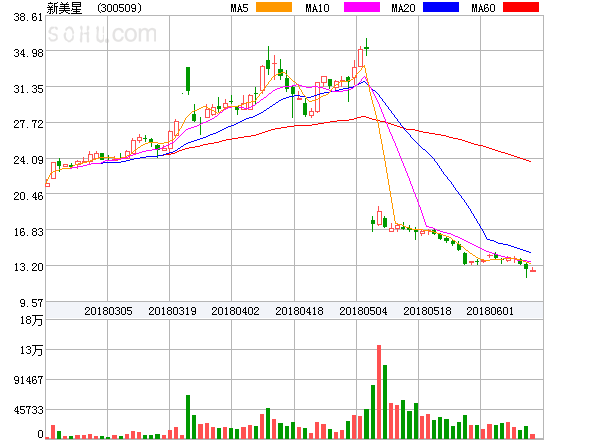The height and width of the screenshot is (440, 600).
Task: Click the 31.35 price axis label
Action: (28, 89)
